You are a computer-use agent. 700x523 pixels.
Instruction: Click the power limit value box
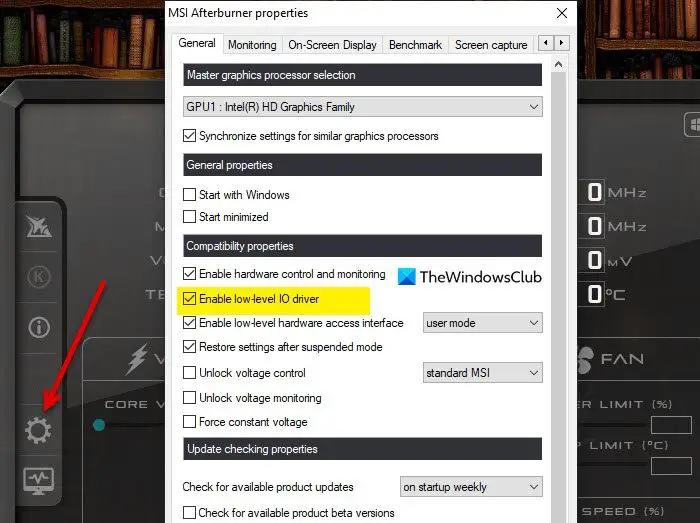[x=671, y=425]
